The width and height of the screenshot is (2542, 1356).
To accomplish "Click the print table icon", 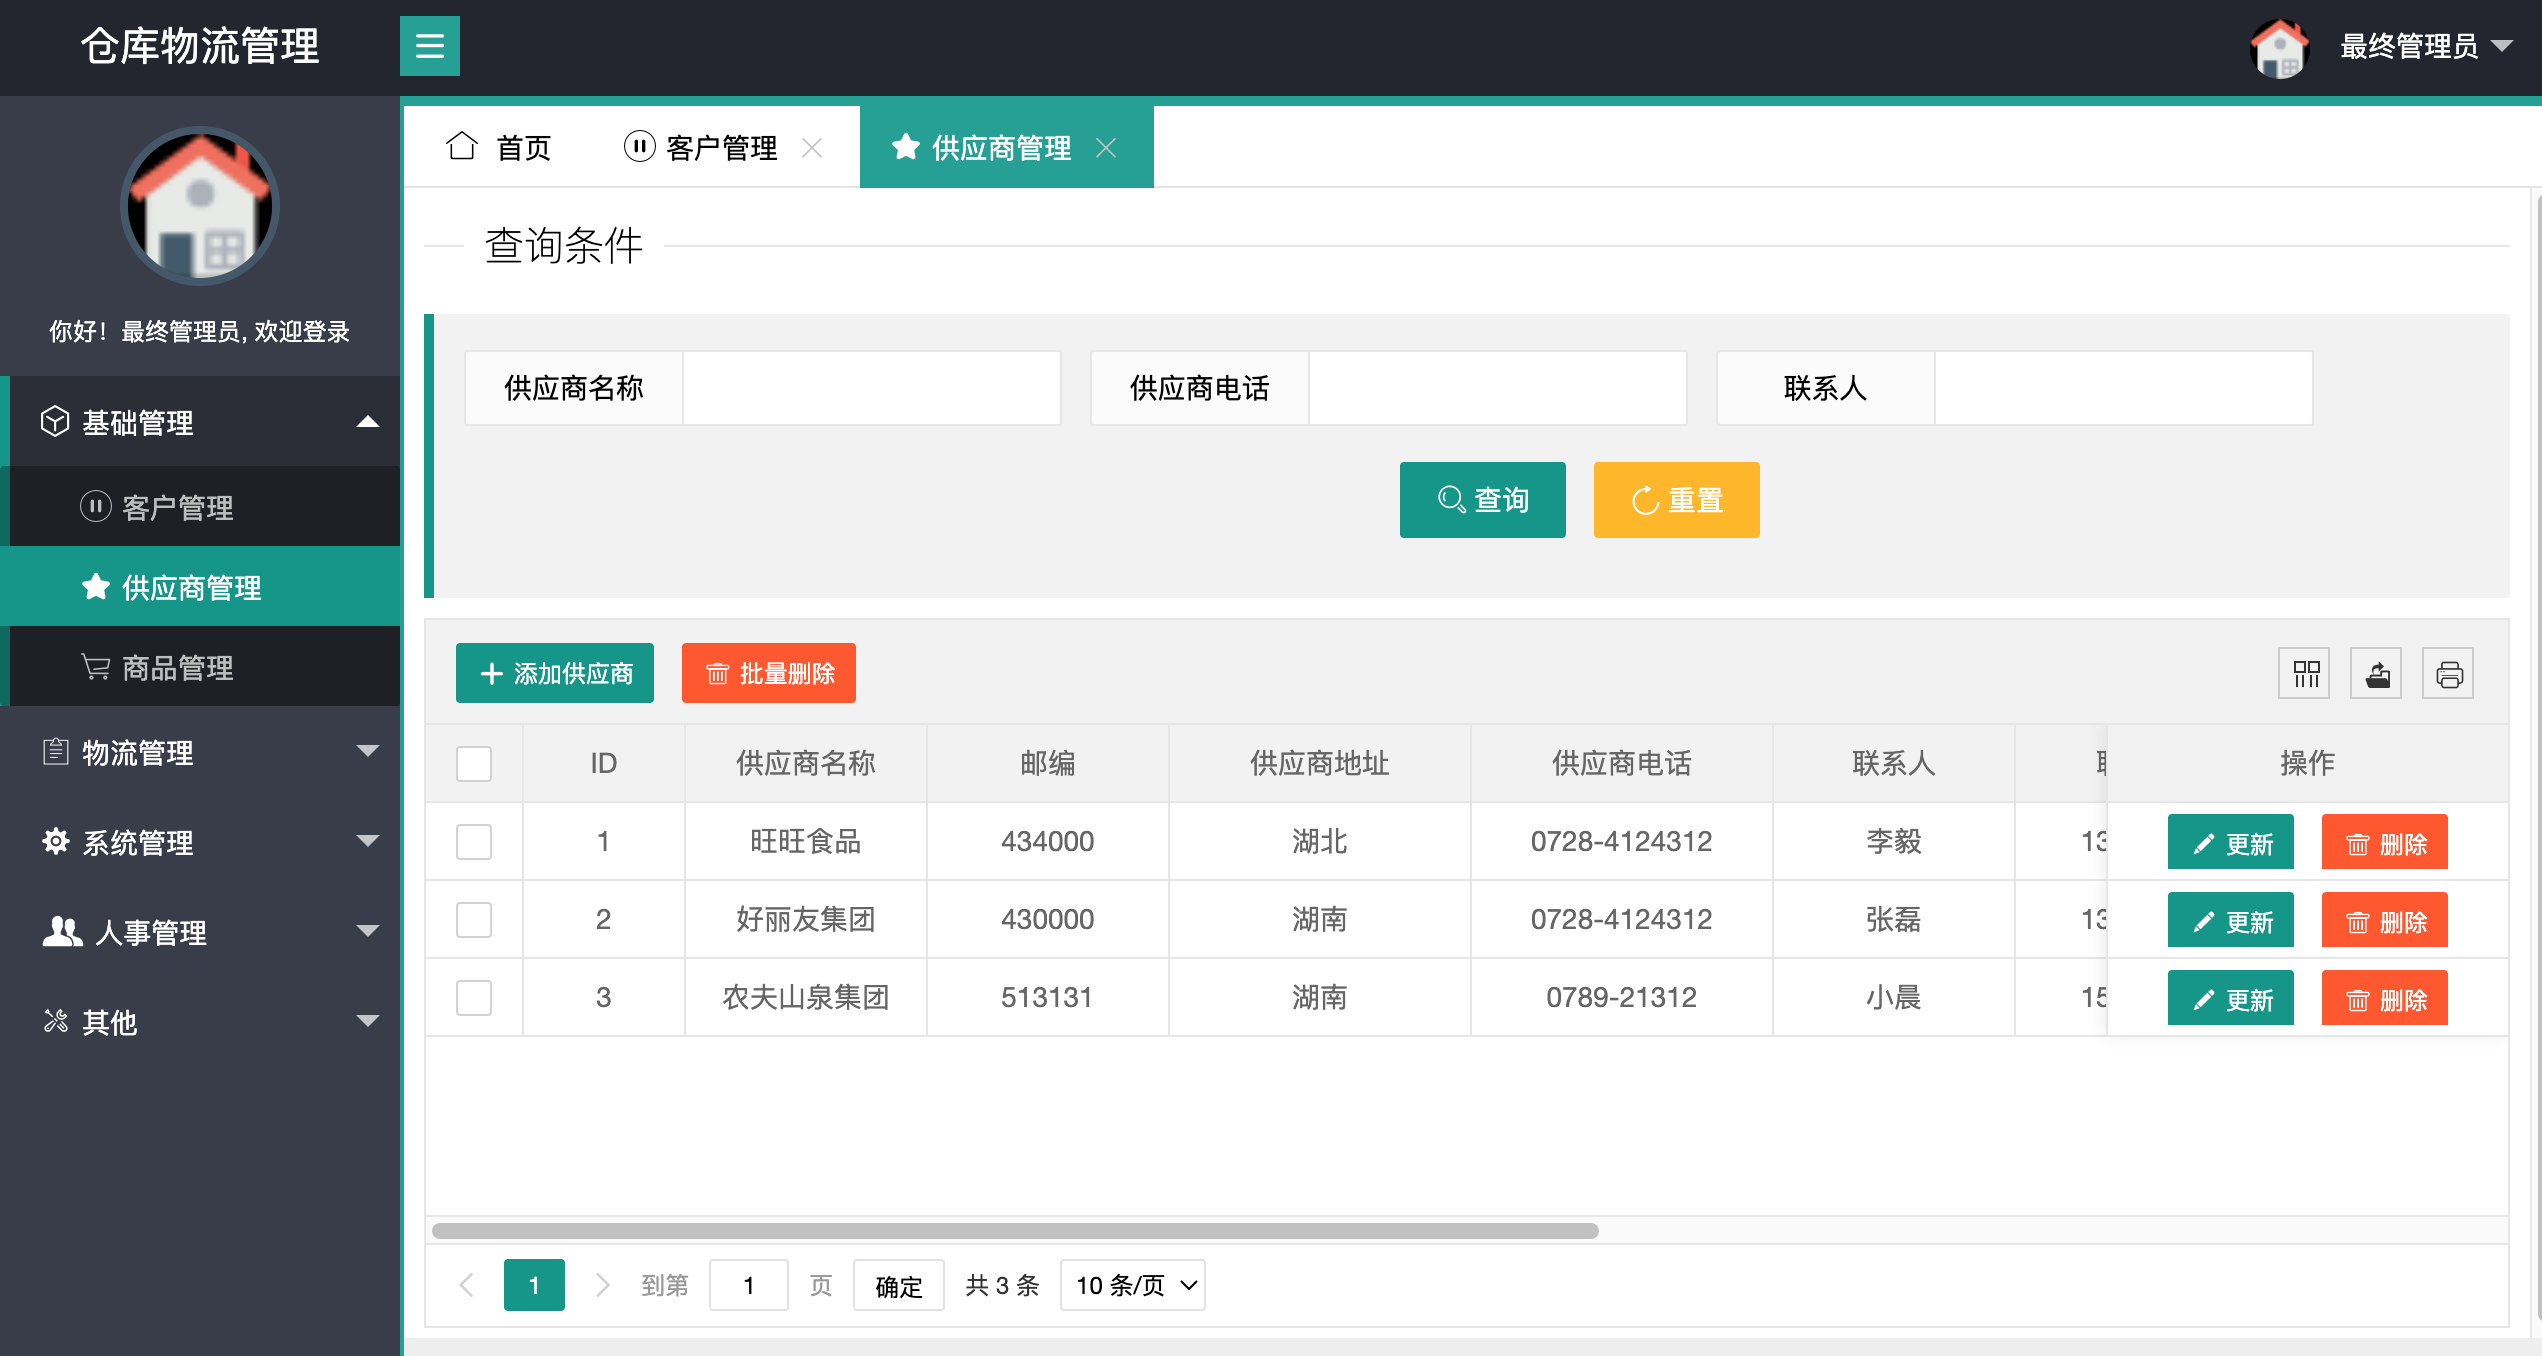I will tap(2449, 673).
